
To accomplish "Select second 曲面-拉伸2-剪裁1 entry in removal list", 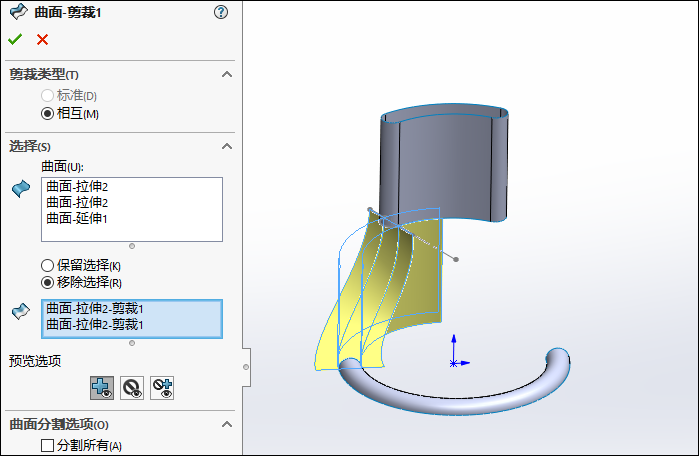I will tap(95, 325).
